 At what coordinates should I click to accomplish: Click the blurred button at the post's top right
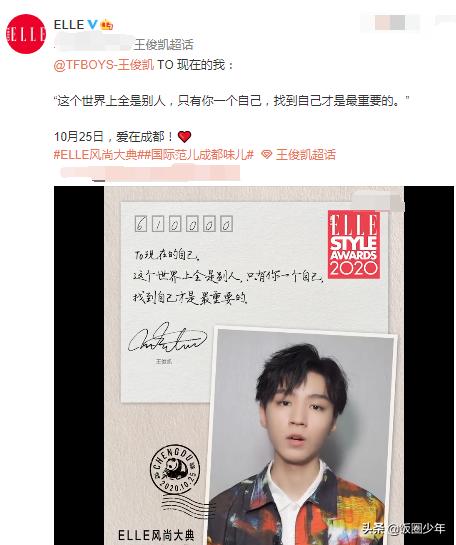click(390, 23)
